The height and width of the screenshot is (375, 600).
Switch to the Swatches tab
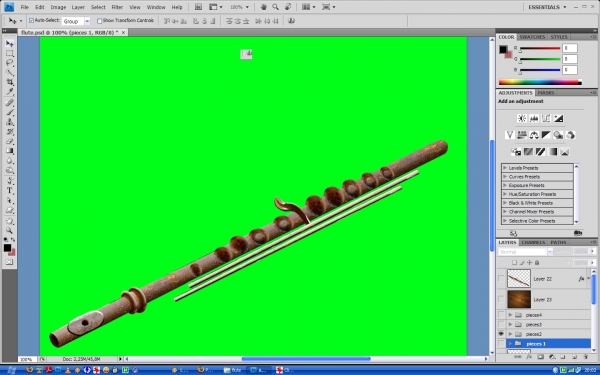coord(532,37)
